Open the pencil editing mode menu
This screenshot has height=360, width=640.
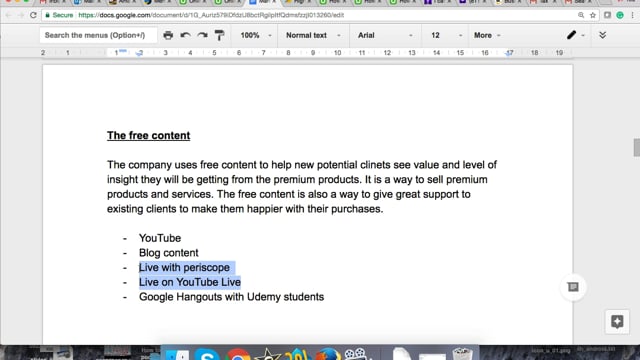pyautogui.click(x=576, y=35)
